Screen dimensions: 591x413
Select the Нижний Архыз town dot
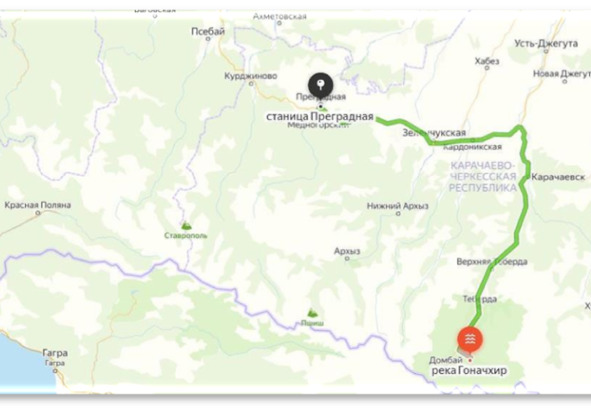point(398,214)
